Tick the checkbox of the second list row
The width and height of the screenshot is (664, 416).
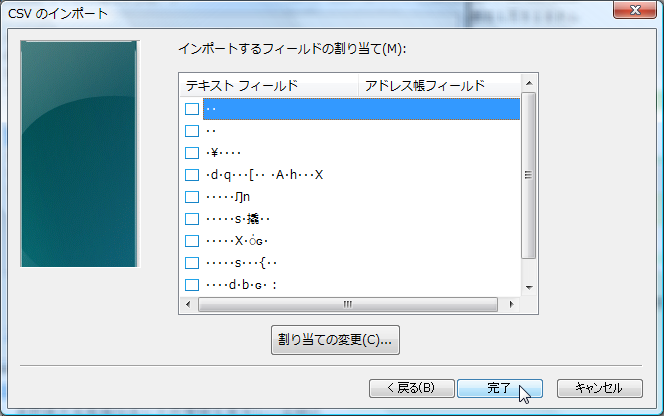(x=192, y=131)
